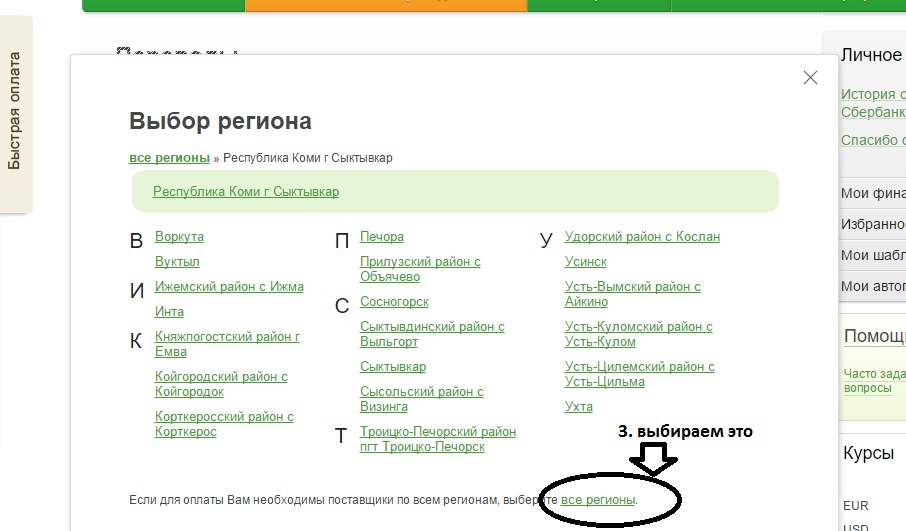This screenshot has width=906, height=531.
Task: Choose Инта region
Action: click(169, 311)
